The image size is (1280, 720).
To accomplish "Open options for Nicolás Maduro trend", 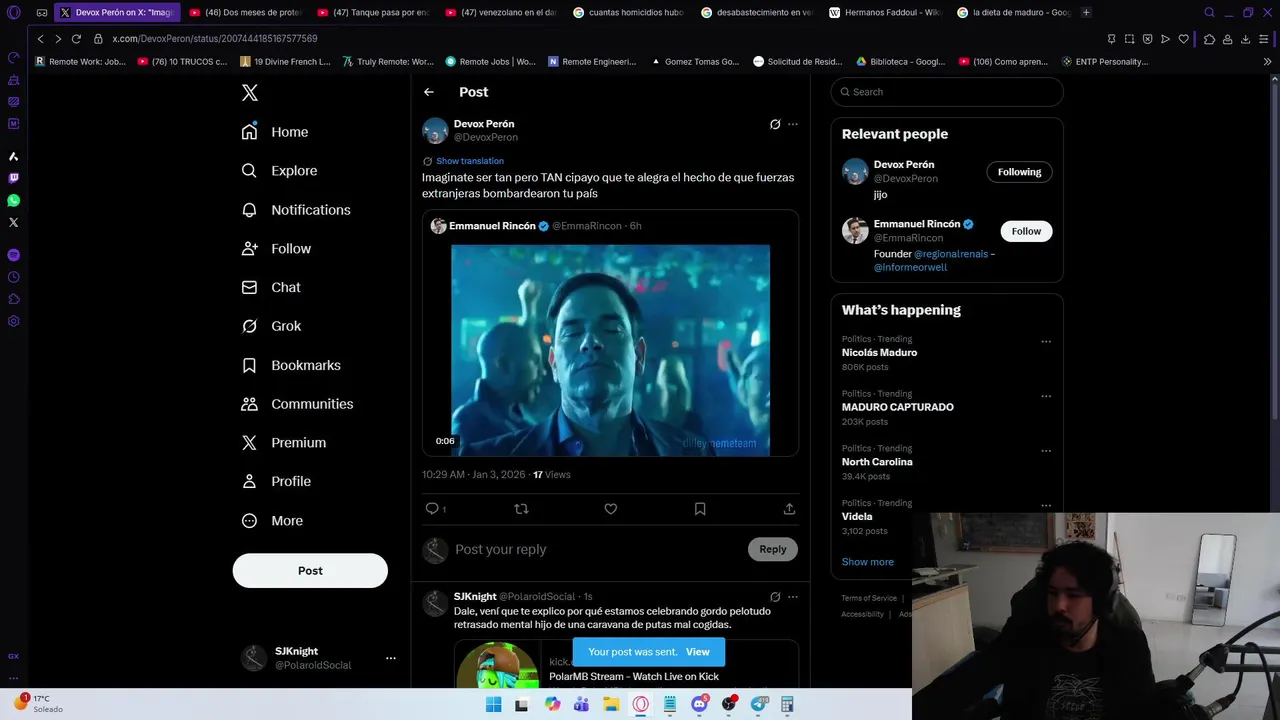I will pos(1046,341).
